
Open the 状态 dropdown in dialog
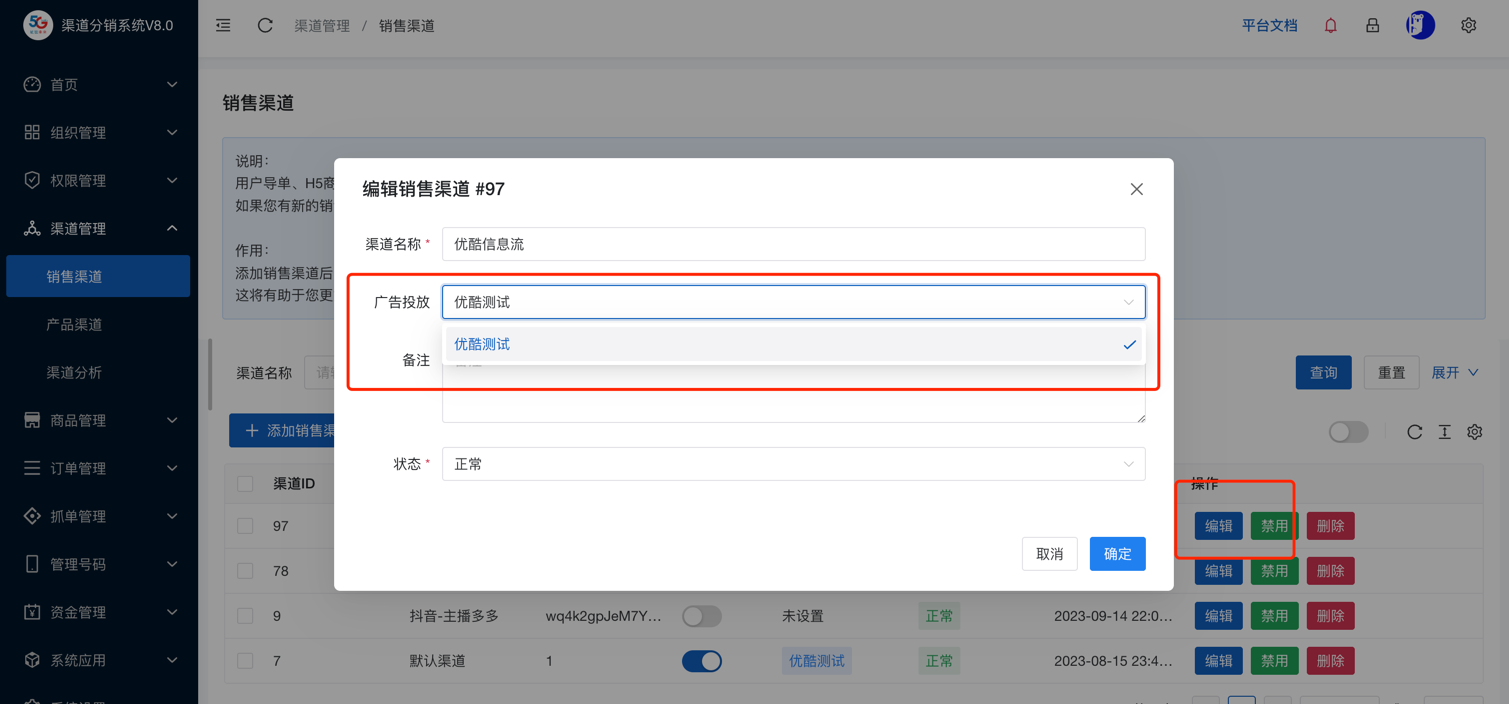(x=793, y=464)
